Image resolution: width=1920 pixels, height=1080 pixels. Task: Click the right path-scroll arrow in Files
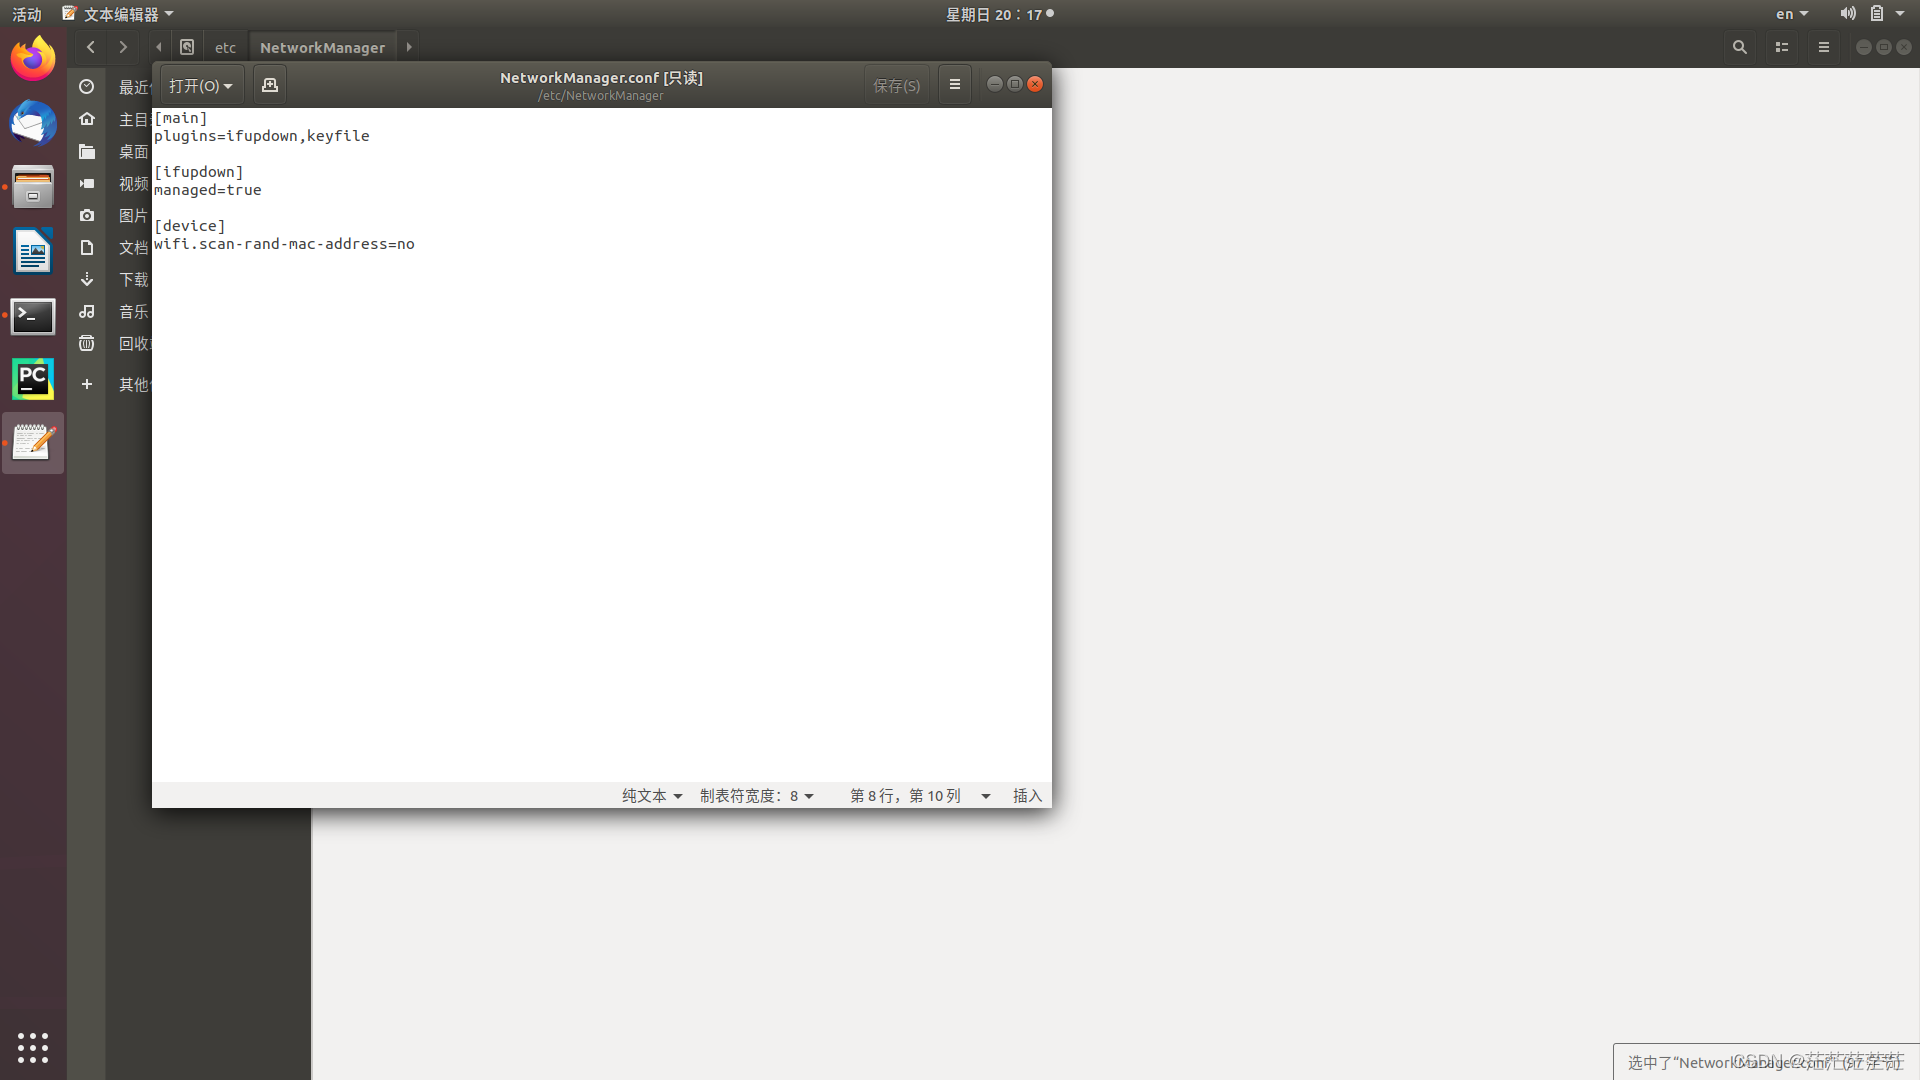409,47
